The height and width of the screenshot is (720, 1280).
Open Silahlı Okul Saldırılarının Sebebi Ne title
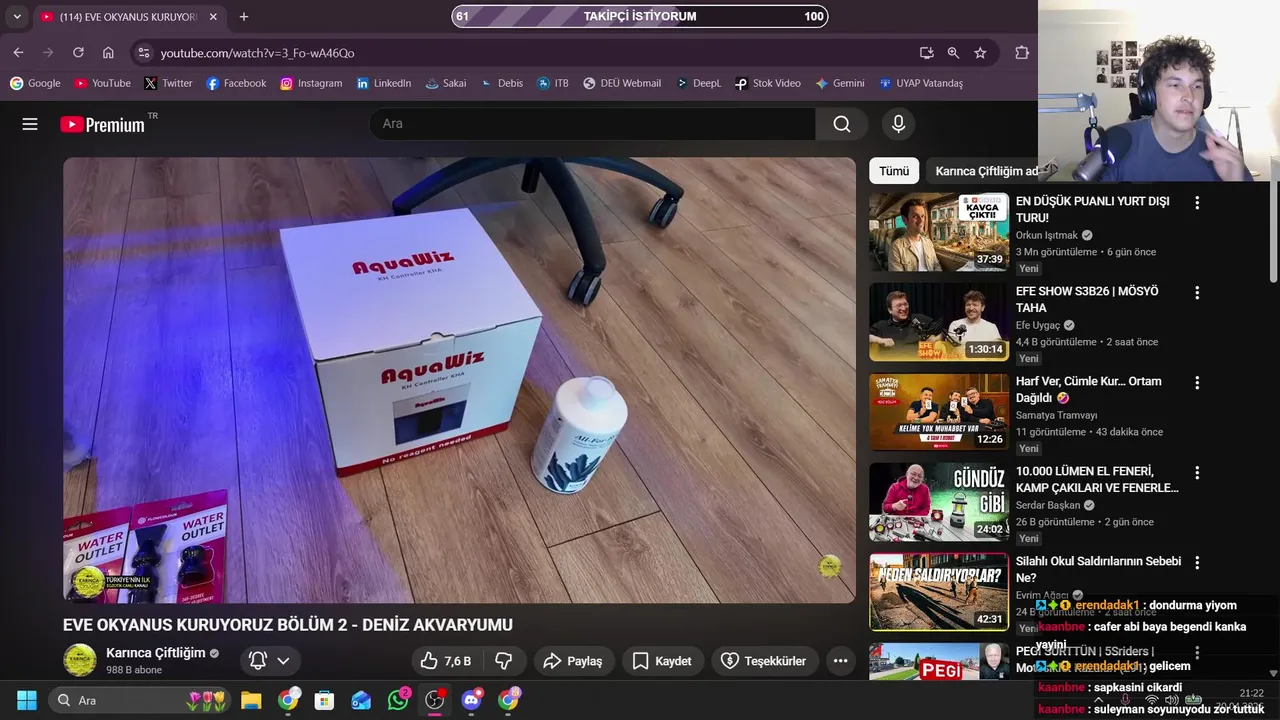[x=1098, y=569]
